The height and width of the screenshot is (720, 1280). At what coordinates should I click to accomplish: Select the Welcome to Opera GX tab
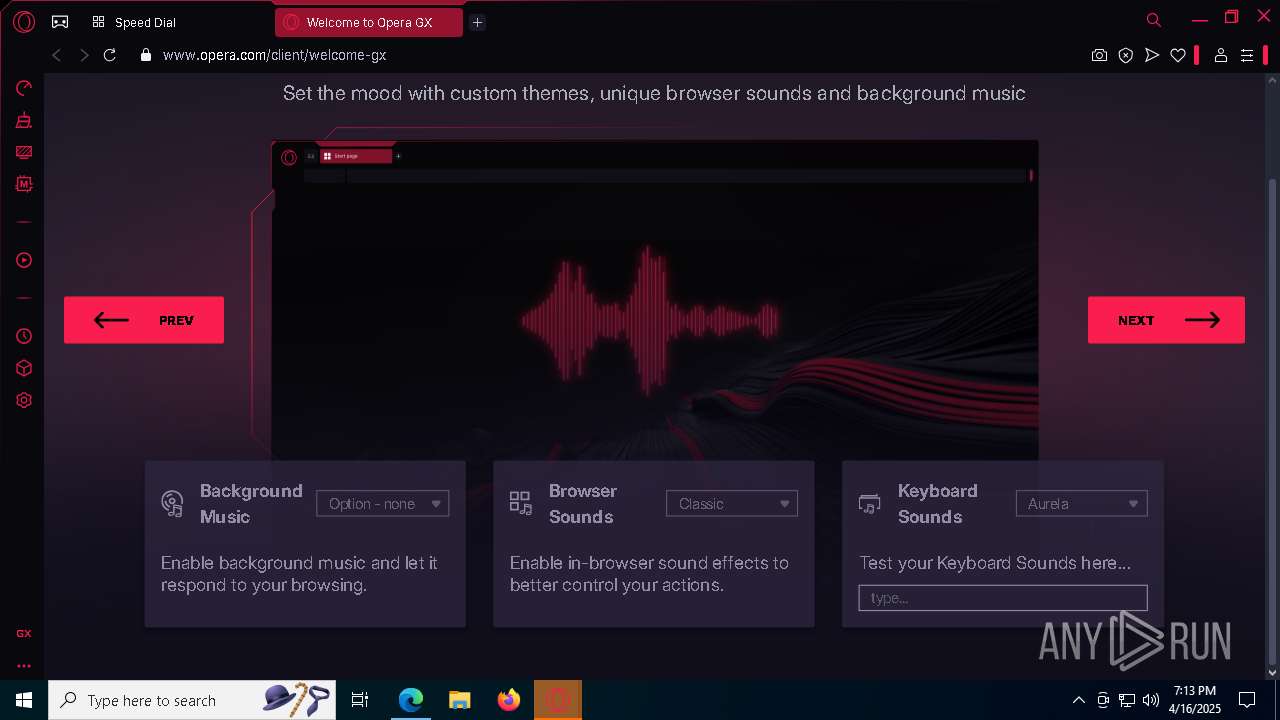(x=368, y=22)
